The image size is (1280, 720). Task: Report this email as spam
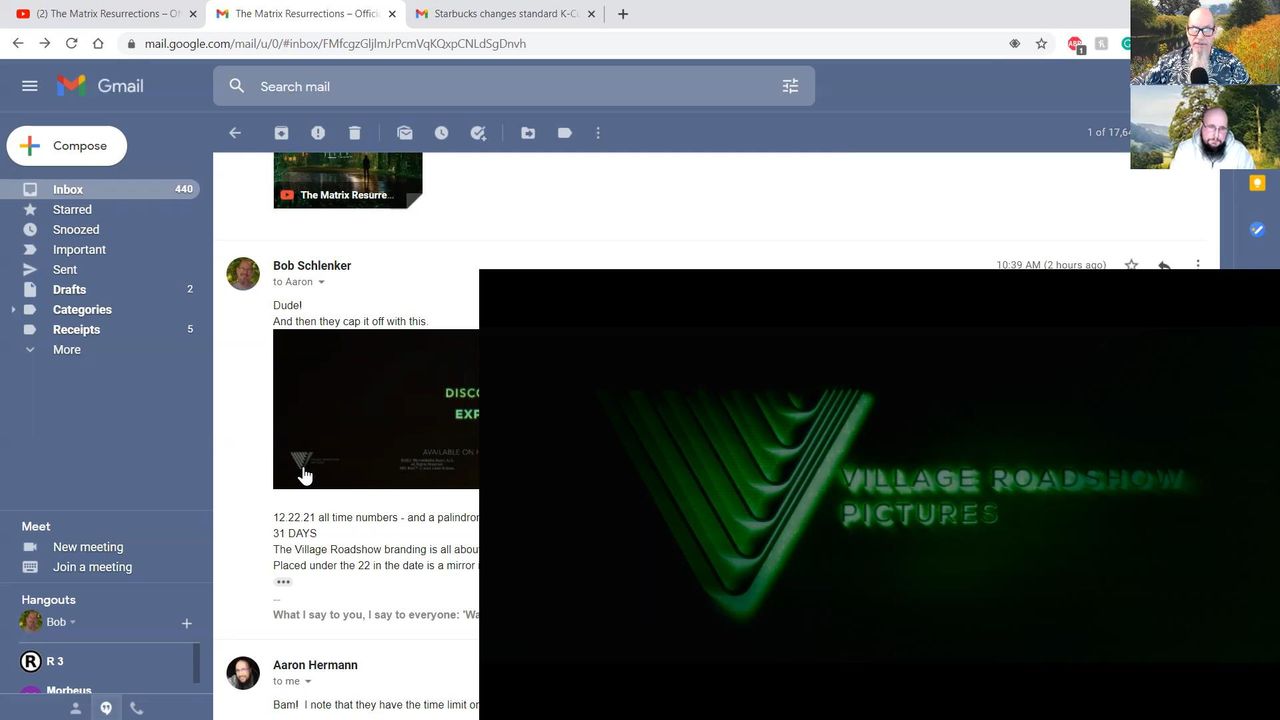click(x=318, y=133)
